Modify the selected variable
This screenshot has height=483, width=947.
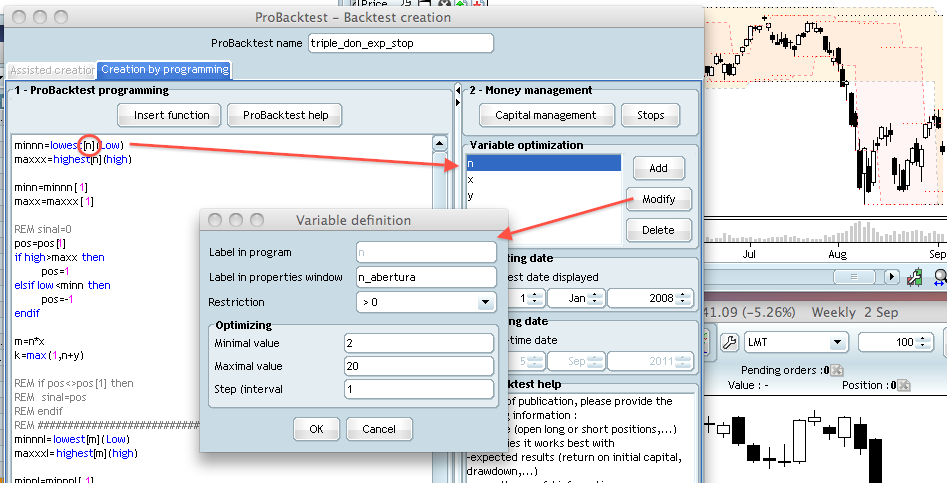pyautogui.click(x=658, y=199)
